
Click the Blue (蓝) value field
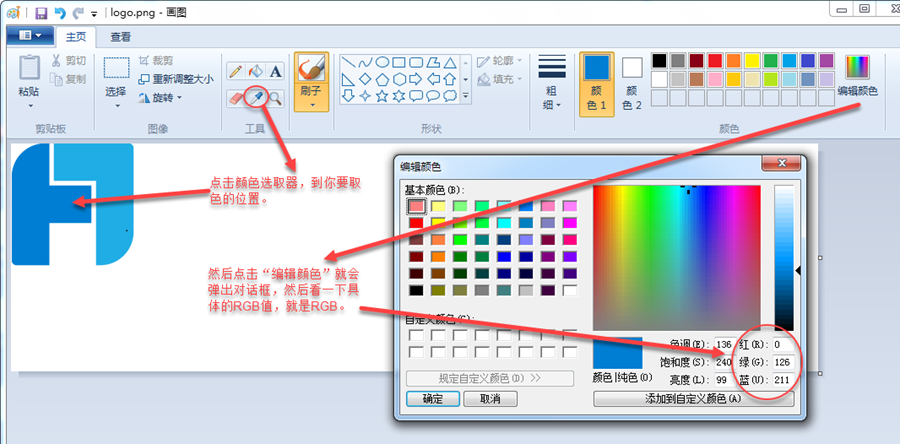coord(783,380)
